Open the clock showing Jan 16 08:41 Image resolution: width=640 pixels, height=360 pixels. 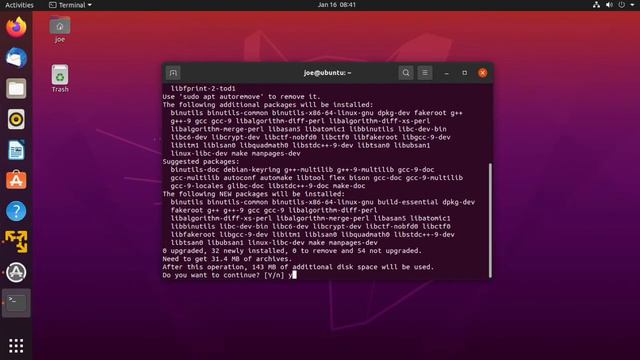[337, 5]
